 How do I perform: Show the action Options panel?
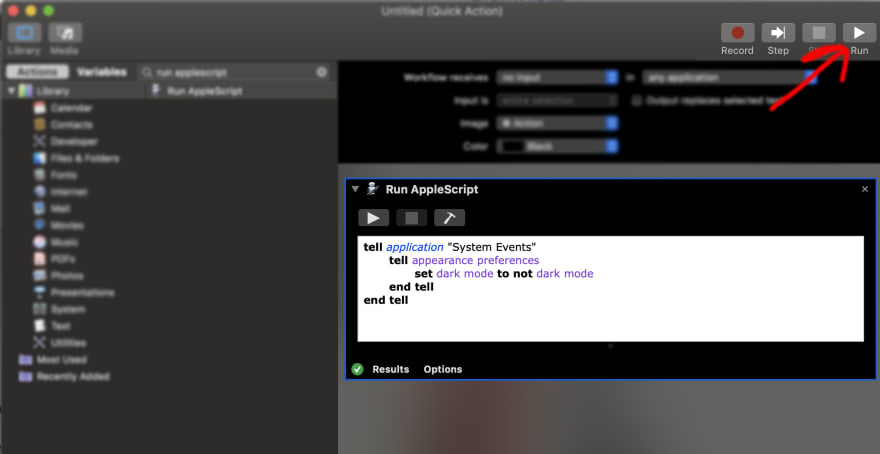point(443,369)
